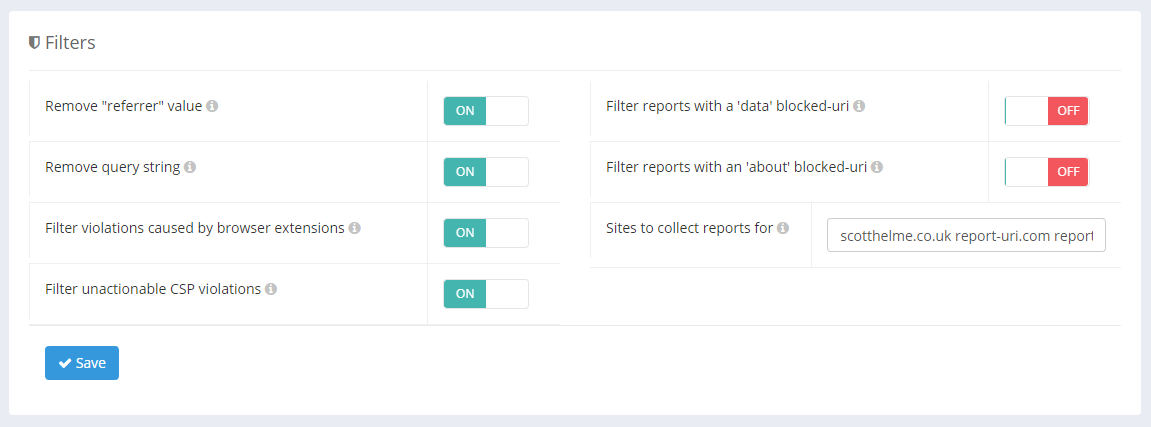Click the "Remove query string" label text
The width and height of the screenshot is (1151, 427).
point(112,167)
